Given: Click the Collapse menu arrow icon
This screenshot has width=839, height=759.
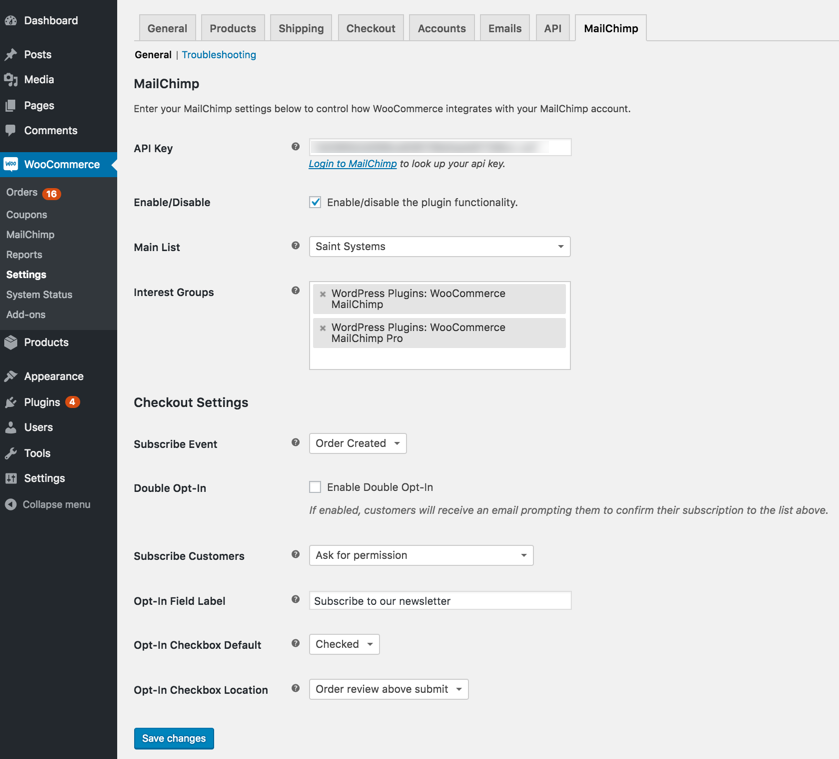Looking at the screenshot, I should tap(11, 505).
